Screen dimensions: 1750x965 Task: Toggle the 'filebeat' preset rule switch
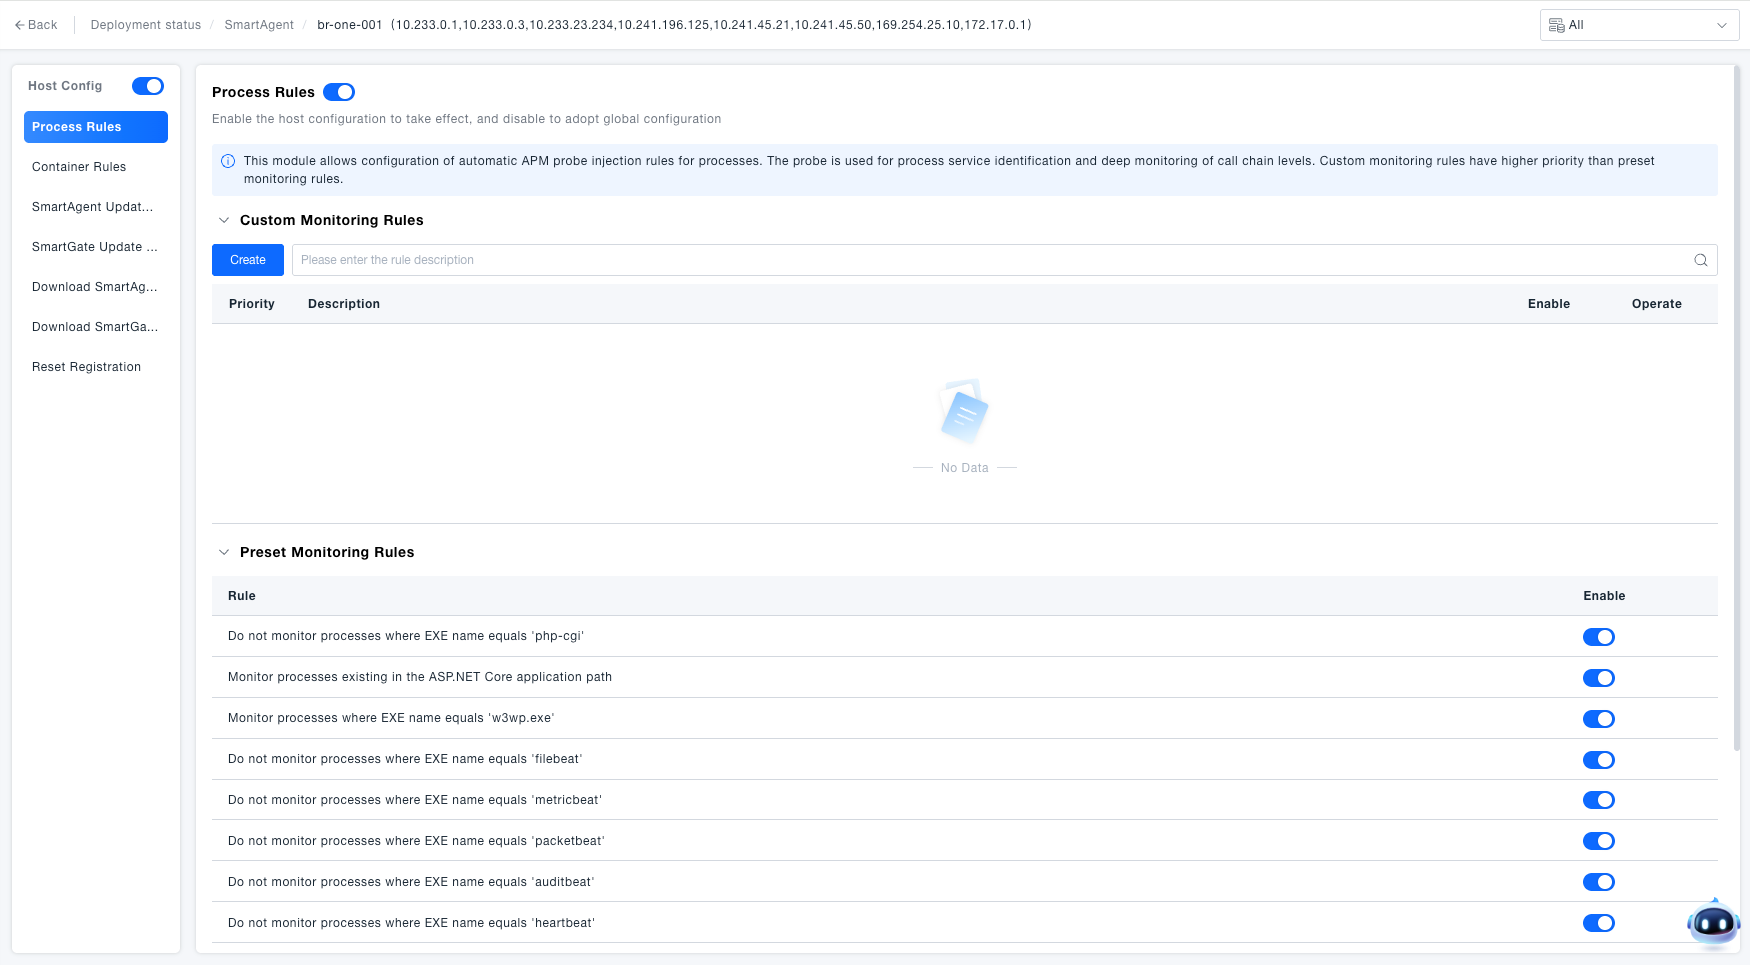pos(1599,760)
